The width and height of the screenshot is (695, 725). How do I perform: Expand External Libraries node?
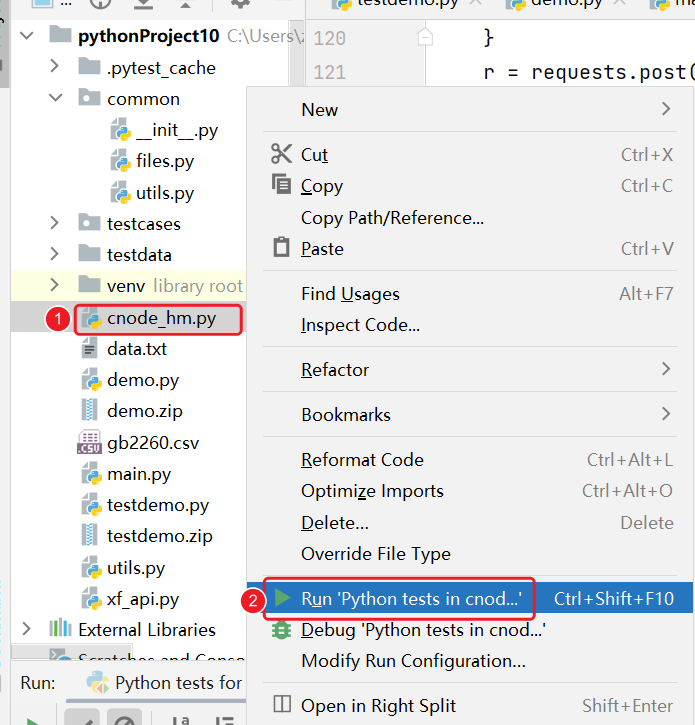click(x=26, y=629)
